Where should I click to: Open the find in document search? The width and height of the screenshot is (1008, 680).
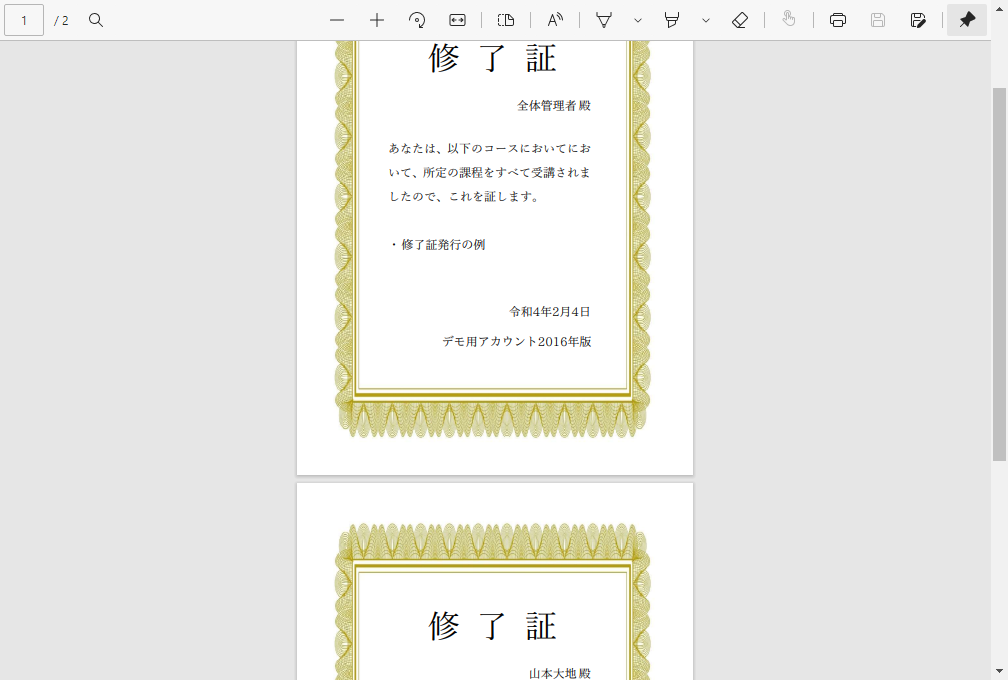pyautogui.click(x=96, y=20)
